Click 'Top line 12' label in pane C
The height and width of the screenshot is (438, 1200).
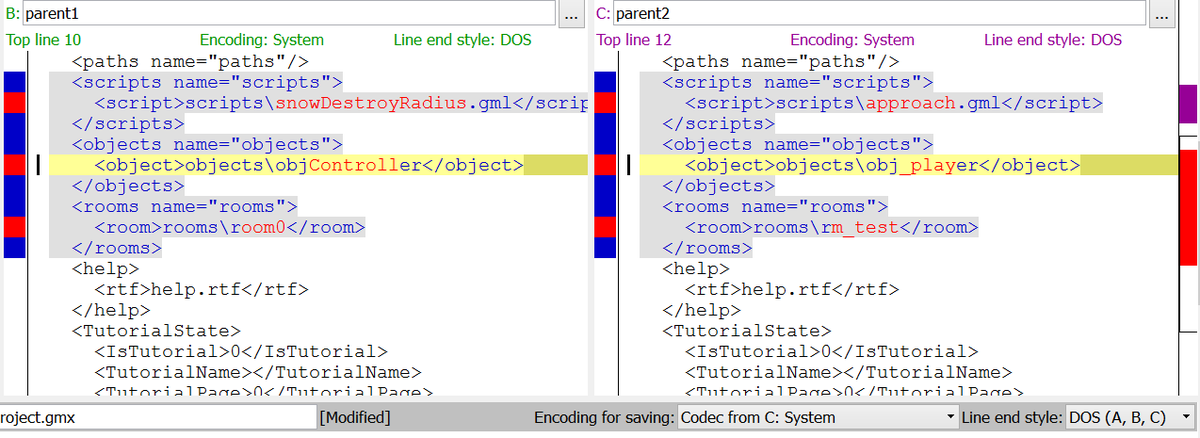634,40
